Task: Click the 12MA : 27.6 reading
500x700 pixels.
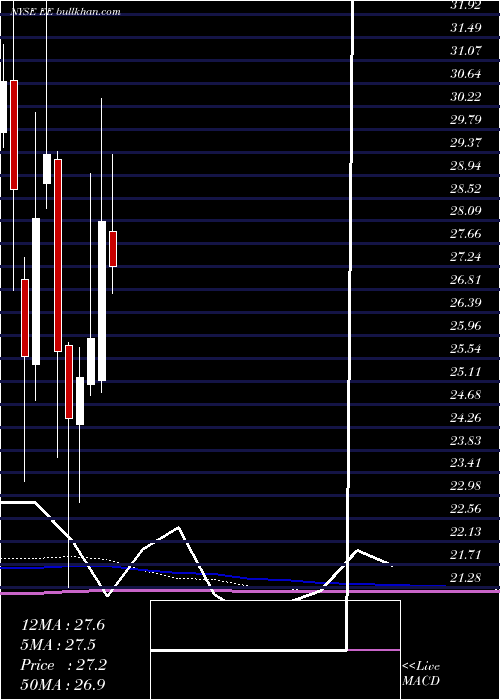Action: click(63, 625)
